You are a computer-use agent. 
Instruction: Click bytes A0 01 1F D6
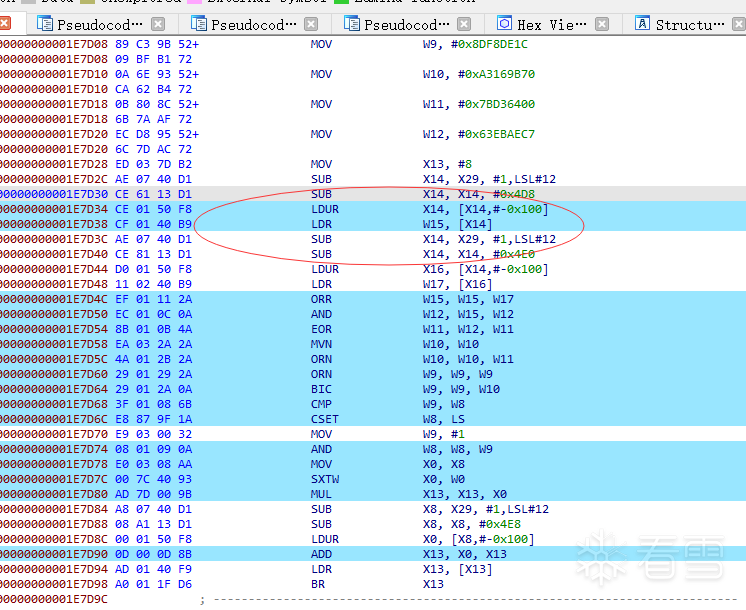click(153, 584)
